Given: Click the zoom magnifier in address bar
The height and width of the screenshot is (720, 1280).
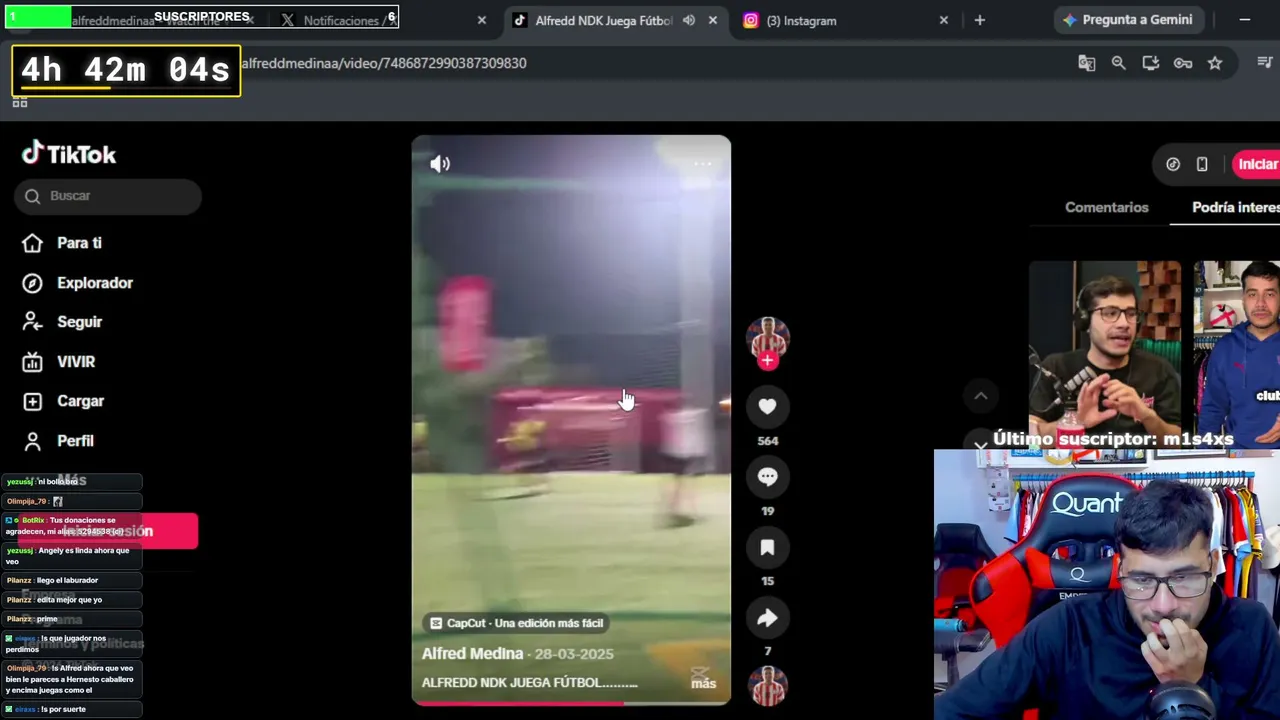Looking at the screenshot, I should coord(1118,63).
